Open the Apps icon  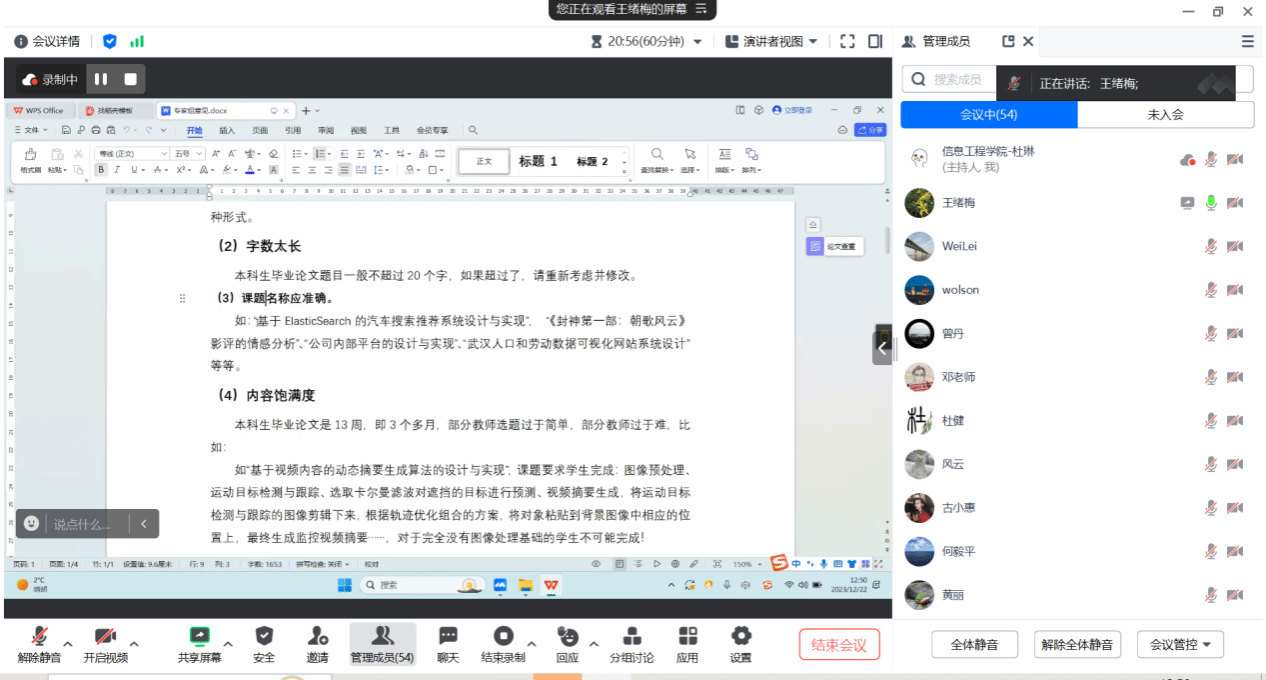point(687,637)
